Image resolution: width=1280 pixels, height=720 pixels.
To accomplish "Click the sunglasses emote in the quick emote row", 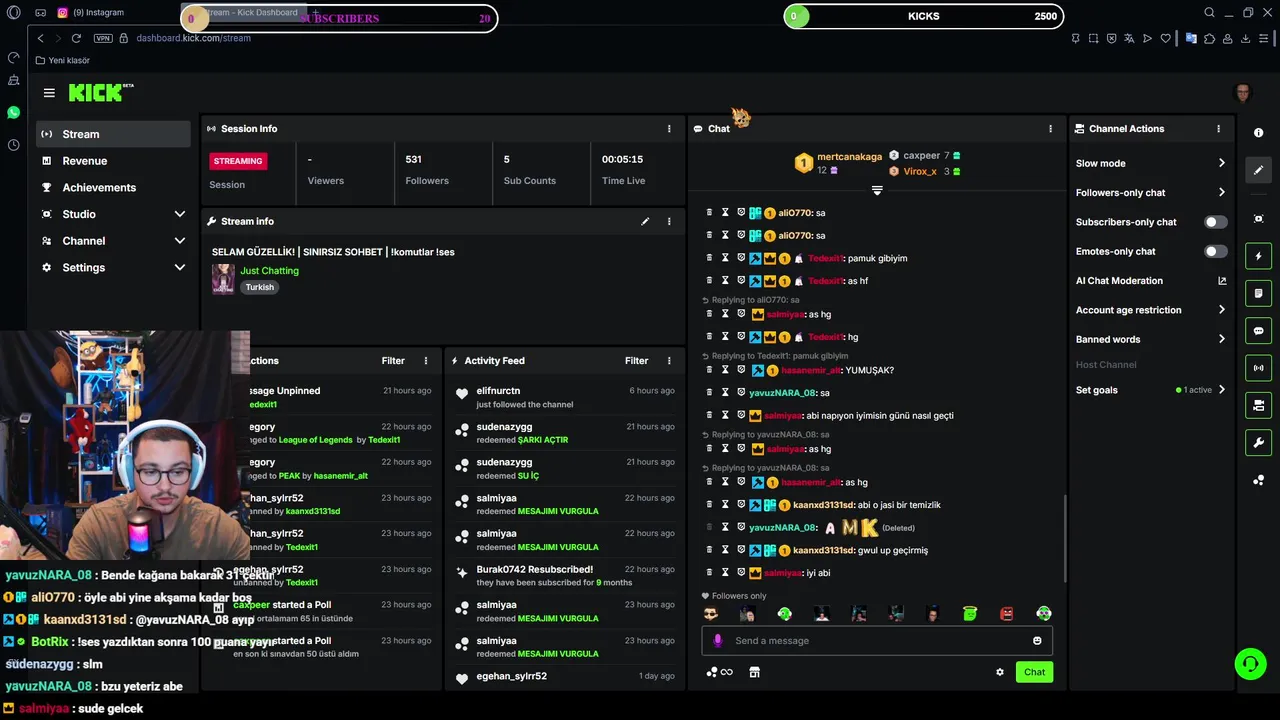I will [x=711, y=614].
